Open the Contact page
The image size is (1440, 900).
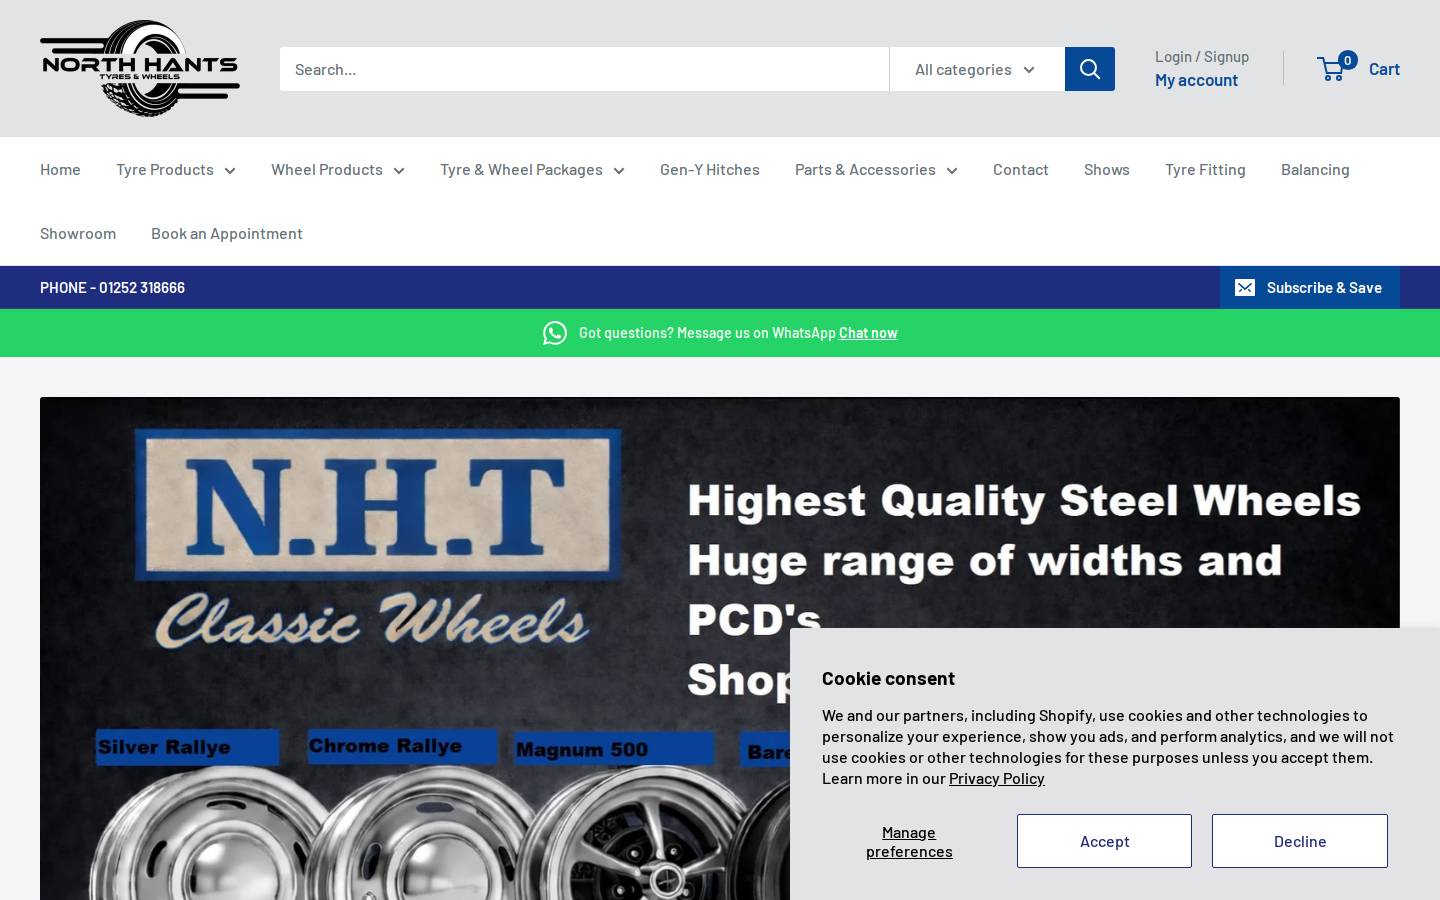[x=1021, y=169]
